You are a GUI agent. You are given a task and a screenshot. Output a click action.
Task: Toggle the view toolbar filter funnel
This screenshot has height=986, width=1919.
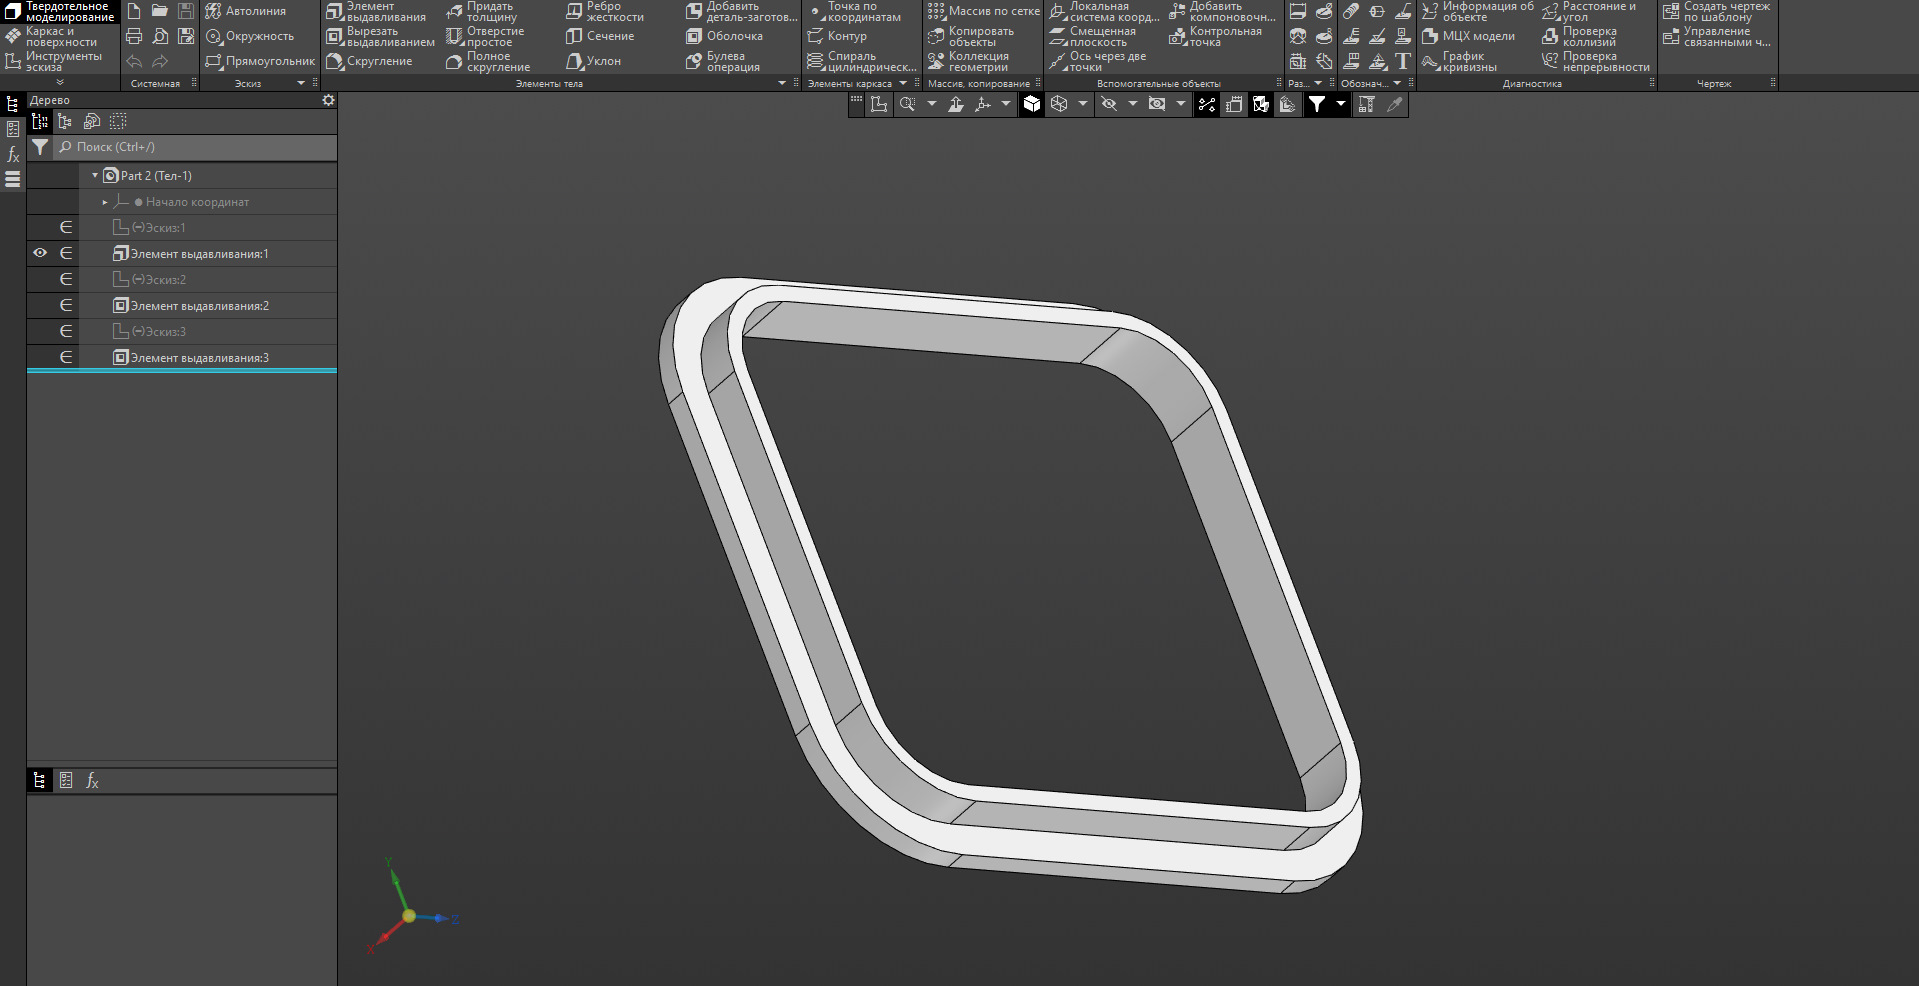[1317, 104]
